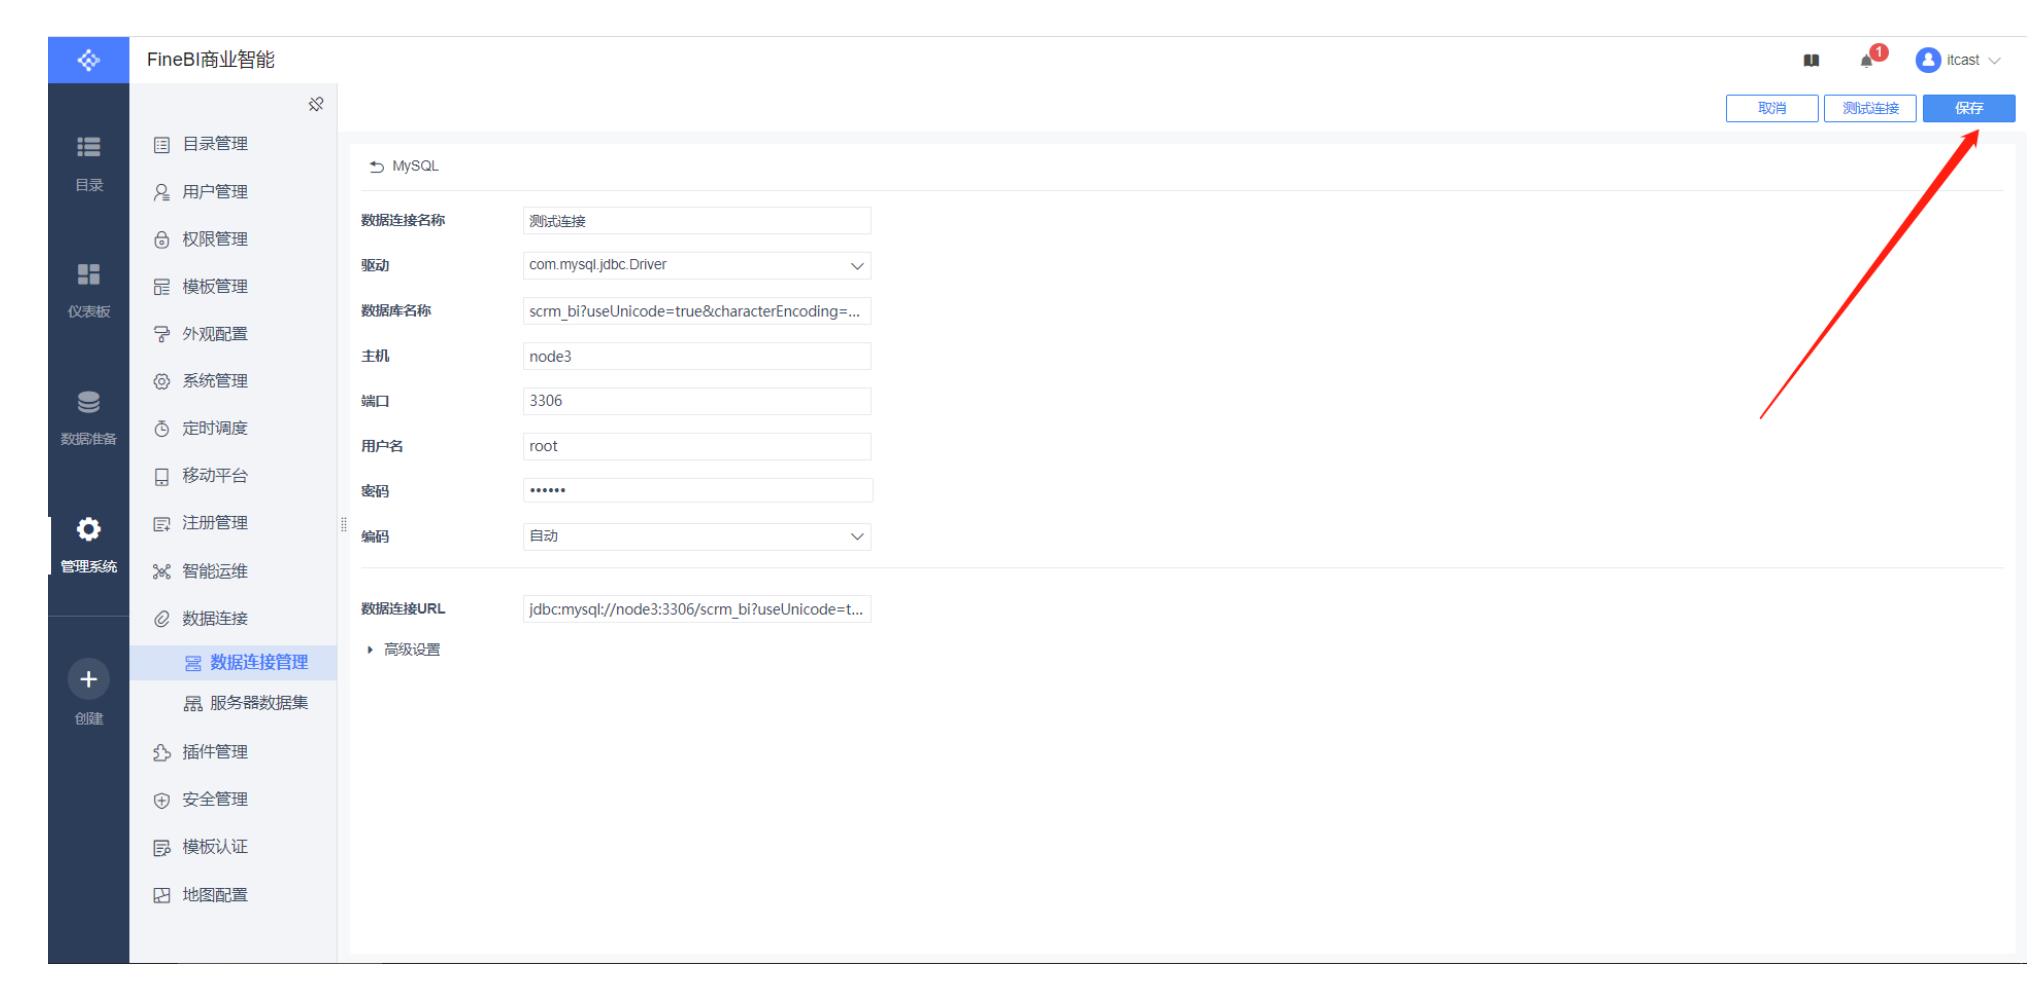Edit the 数据库名称 field
2044x991 pixels.
[697, 311]
